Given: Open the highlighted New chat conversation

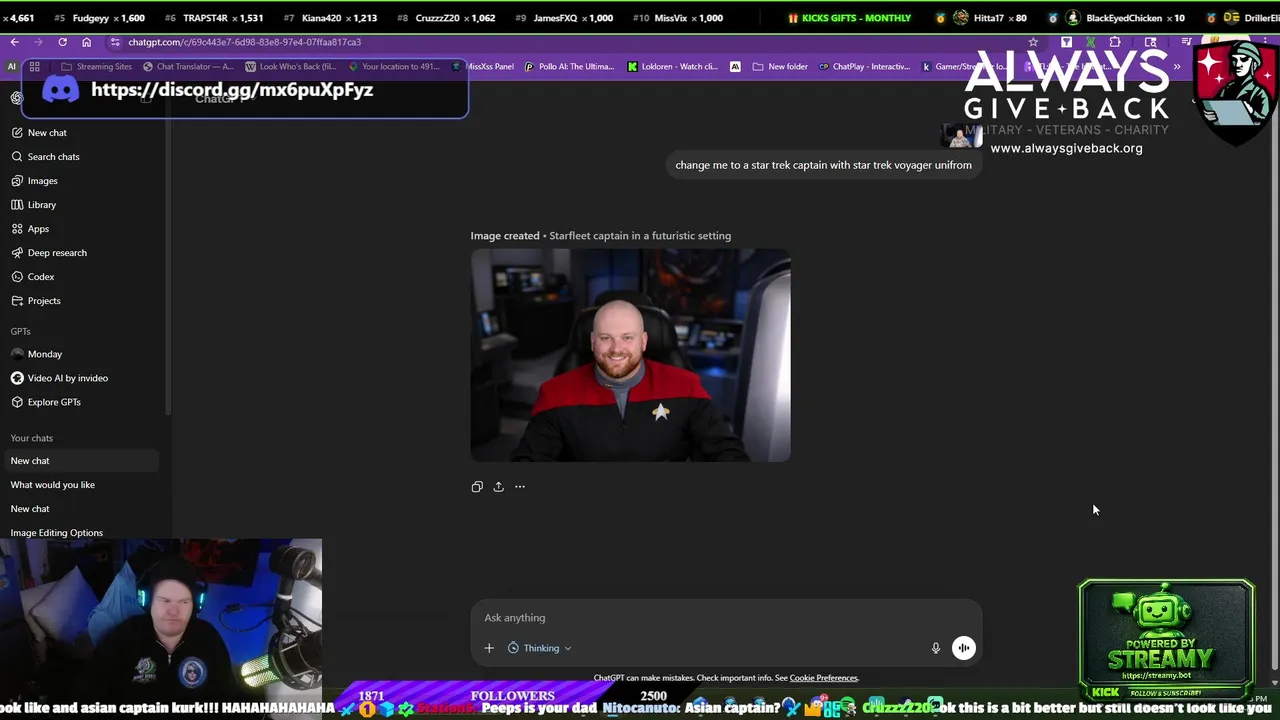Looking at the screenshot, I should [x=80, y=461].
